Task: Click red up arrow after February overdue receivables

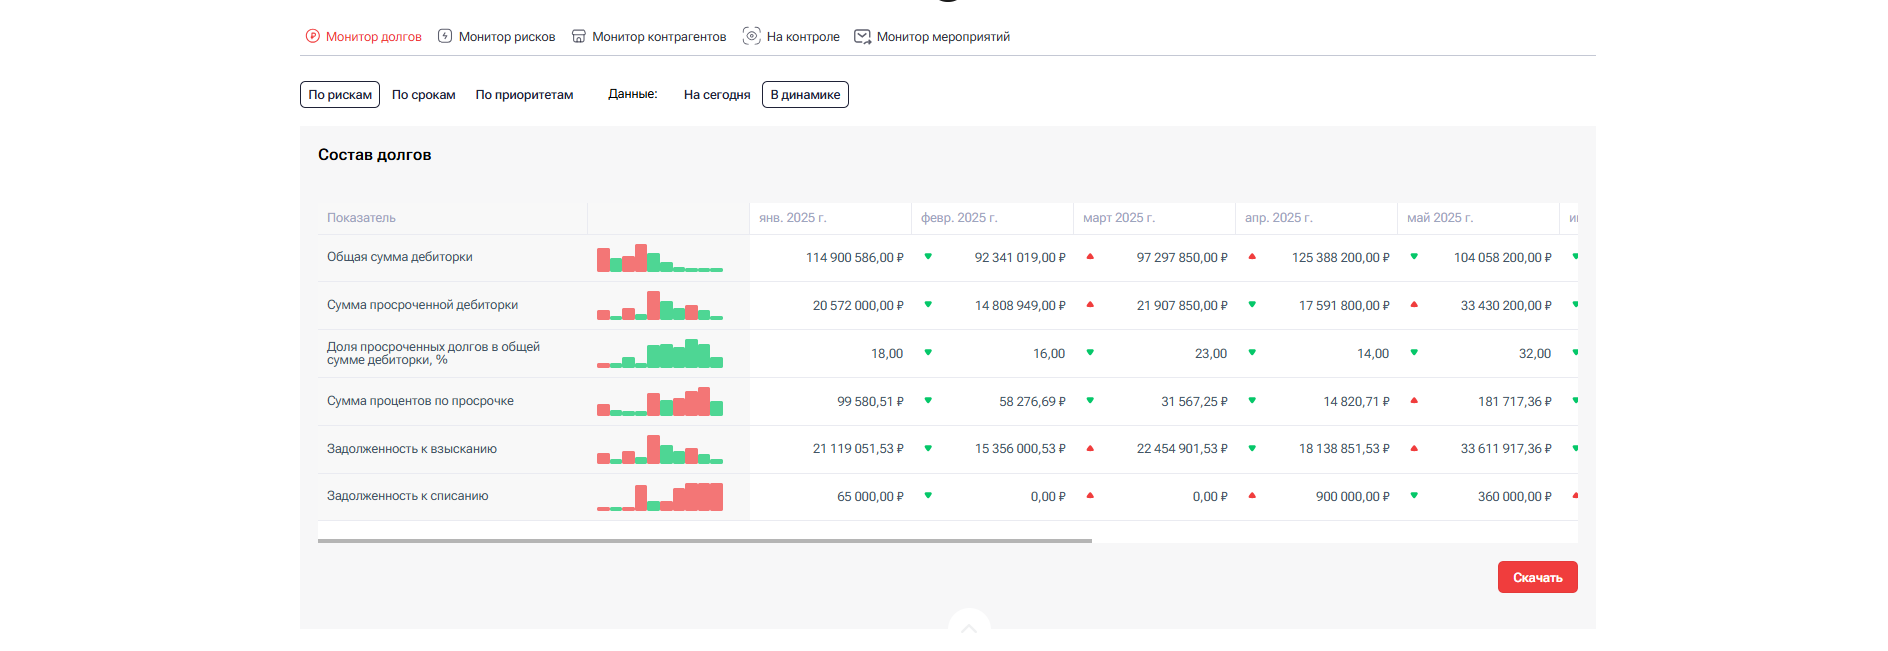Action: (1090, 305)
